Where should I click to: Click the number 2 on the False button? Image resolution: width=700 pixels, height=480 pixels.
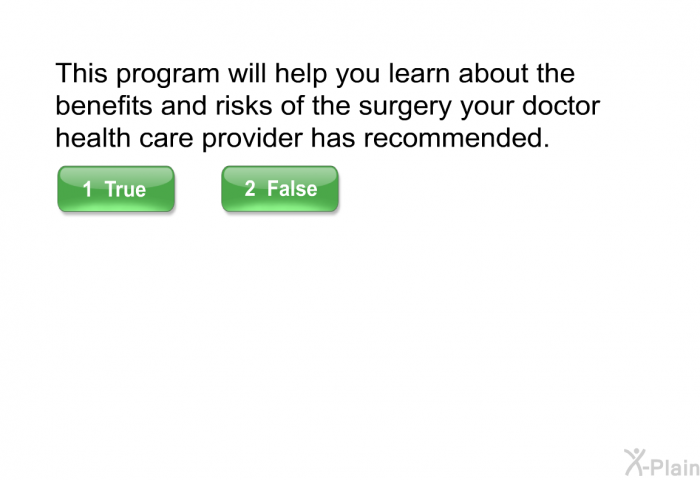250,188
